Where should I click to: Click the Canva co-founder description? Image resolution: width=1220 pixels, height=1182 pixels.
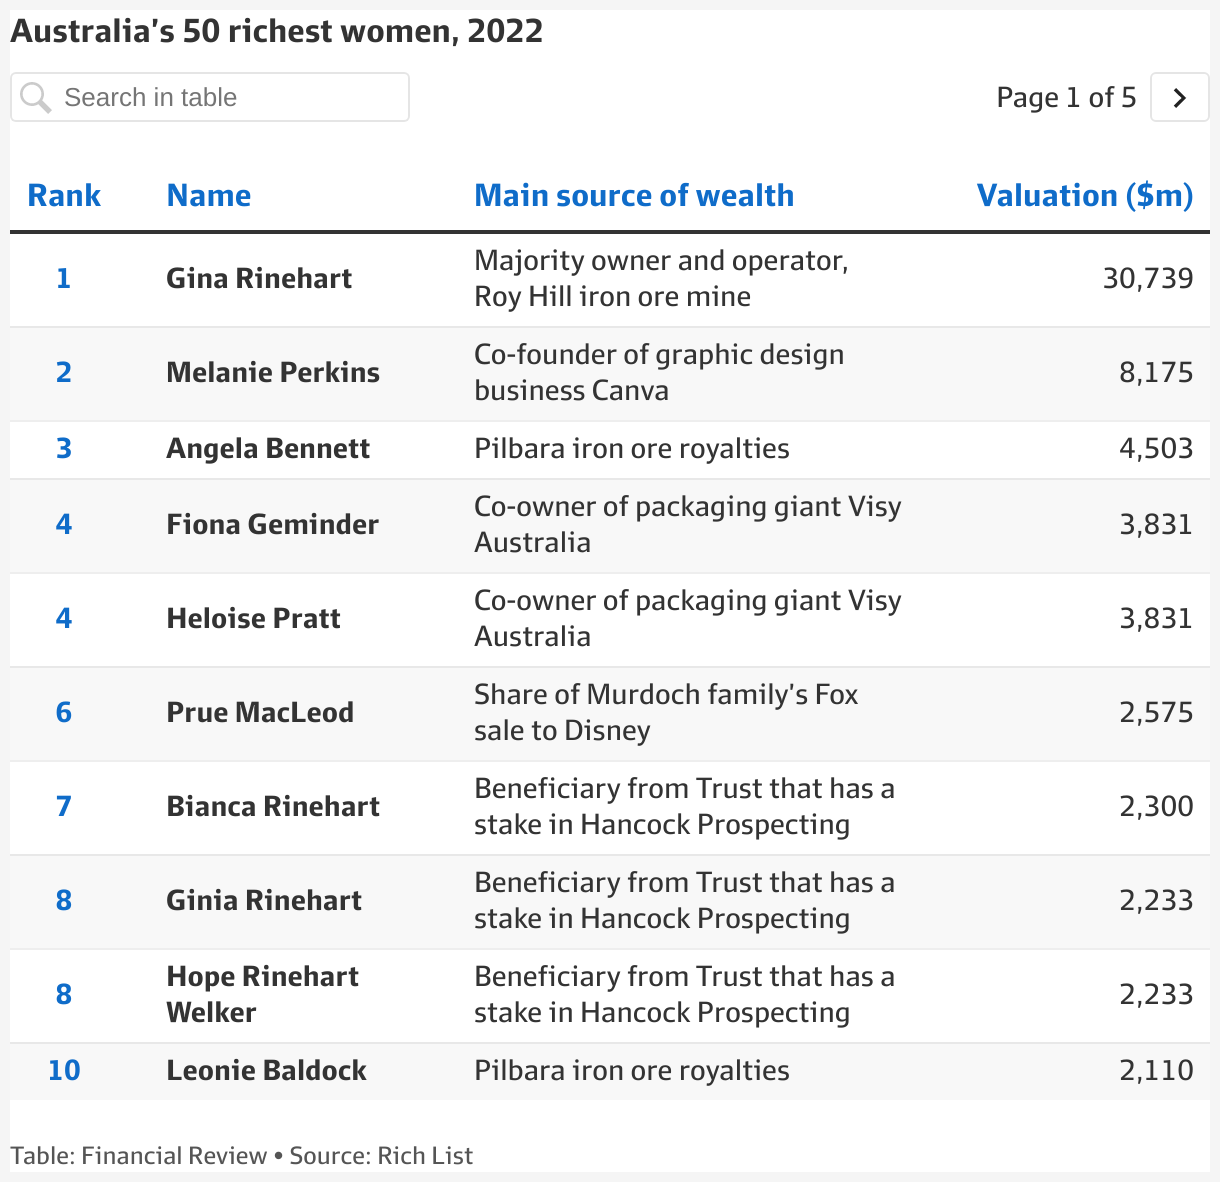tap(659, 372)
